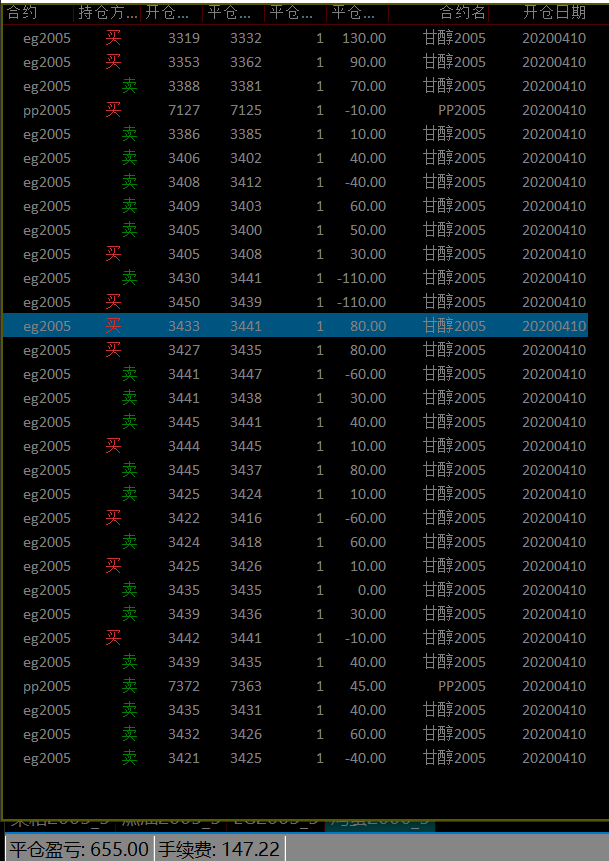The height and width of the screenshot is (861, 609).
Task: Select the open price 3442 cell
Action: [184, 638]
